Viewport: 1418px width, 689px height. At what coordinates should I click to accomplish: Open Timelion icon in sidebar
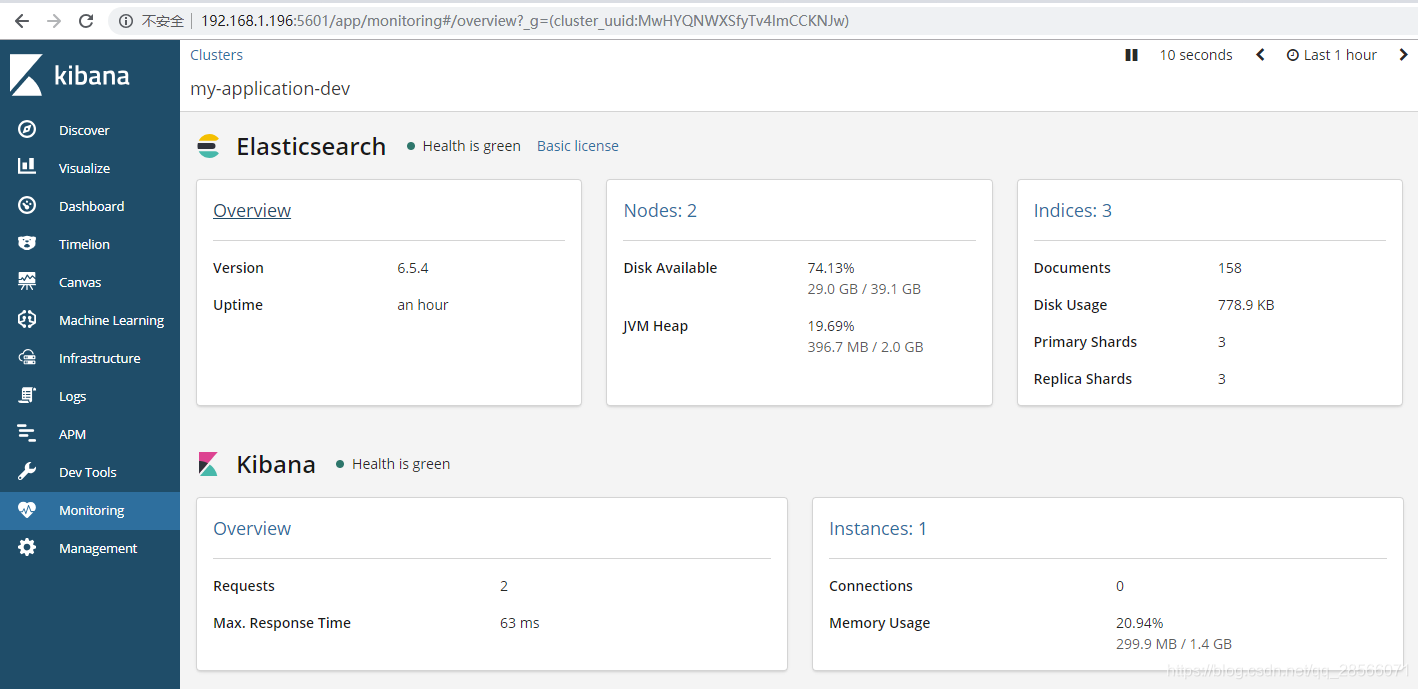pos(27,244)
